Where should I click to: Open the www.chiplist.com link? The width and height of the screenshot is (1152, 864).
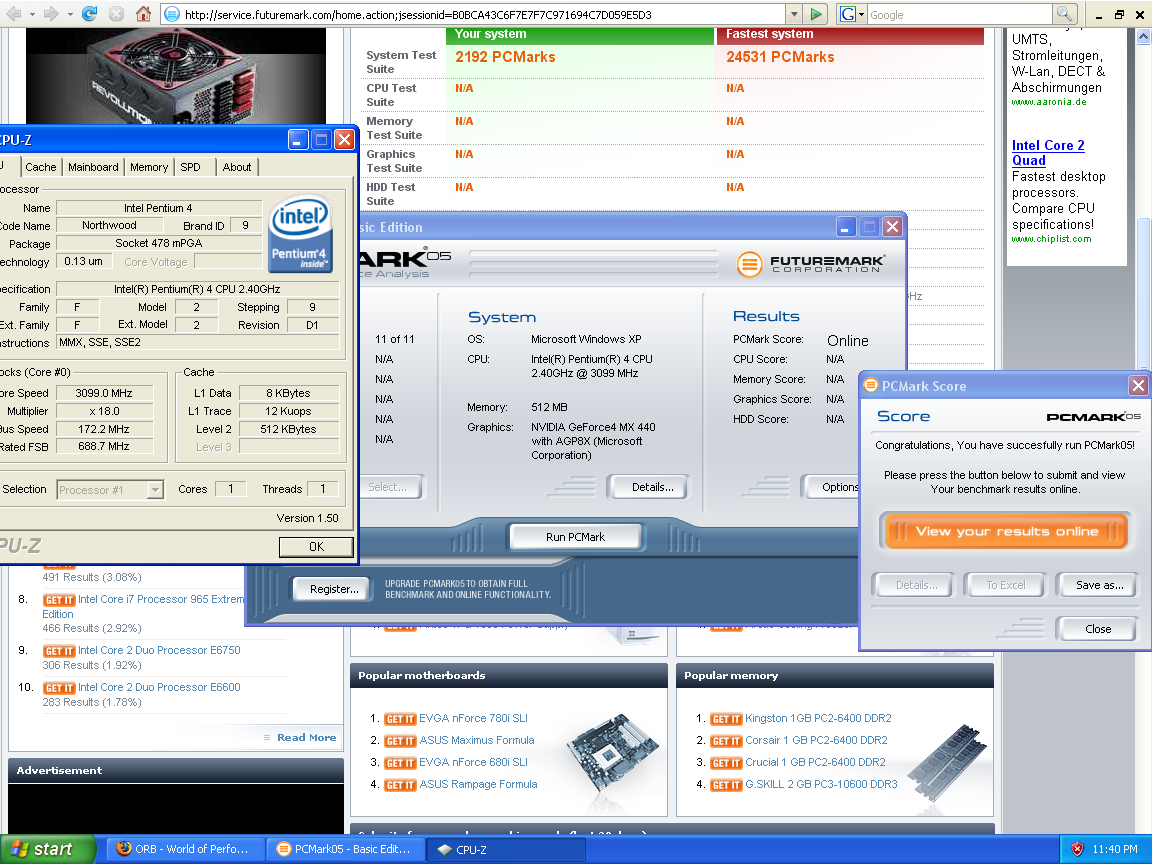point(1051,239)
